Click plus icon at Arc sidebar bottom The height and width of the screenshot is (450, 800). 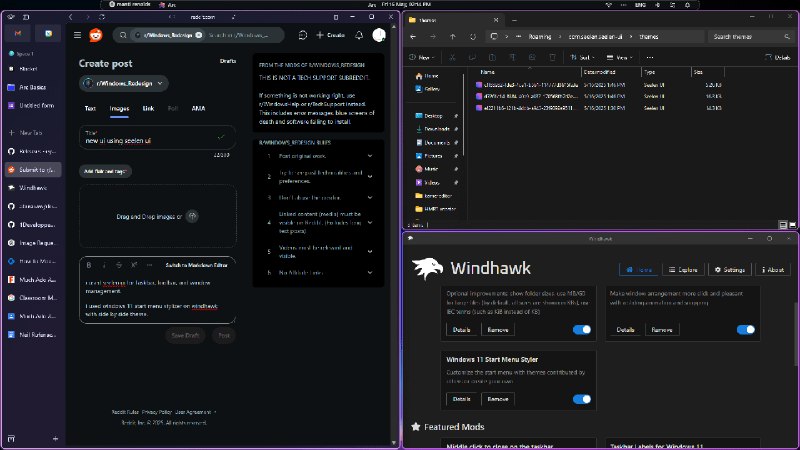[55, 438]
